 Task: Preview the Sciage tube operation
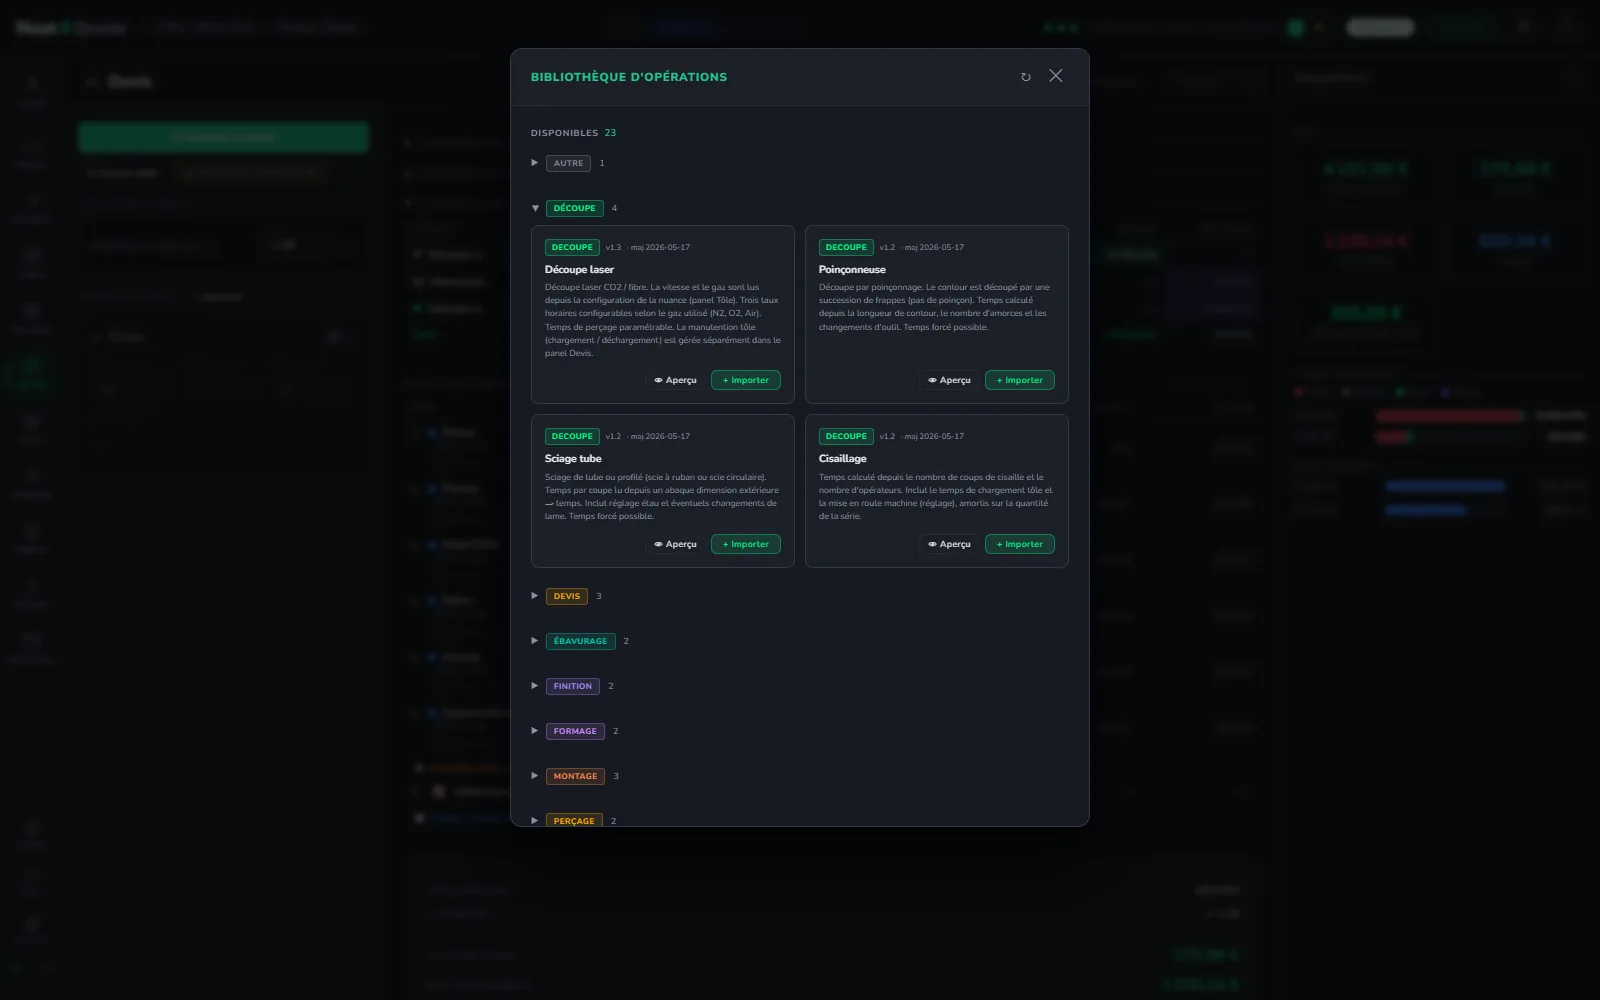675,544
